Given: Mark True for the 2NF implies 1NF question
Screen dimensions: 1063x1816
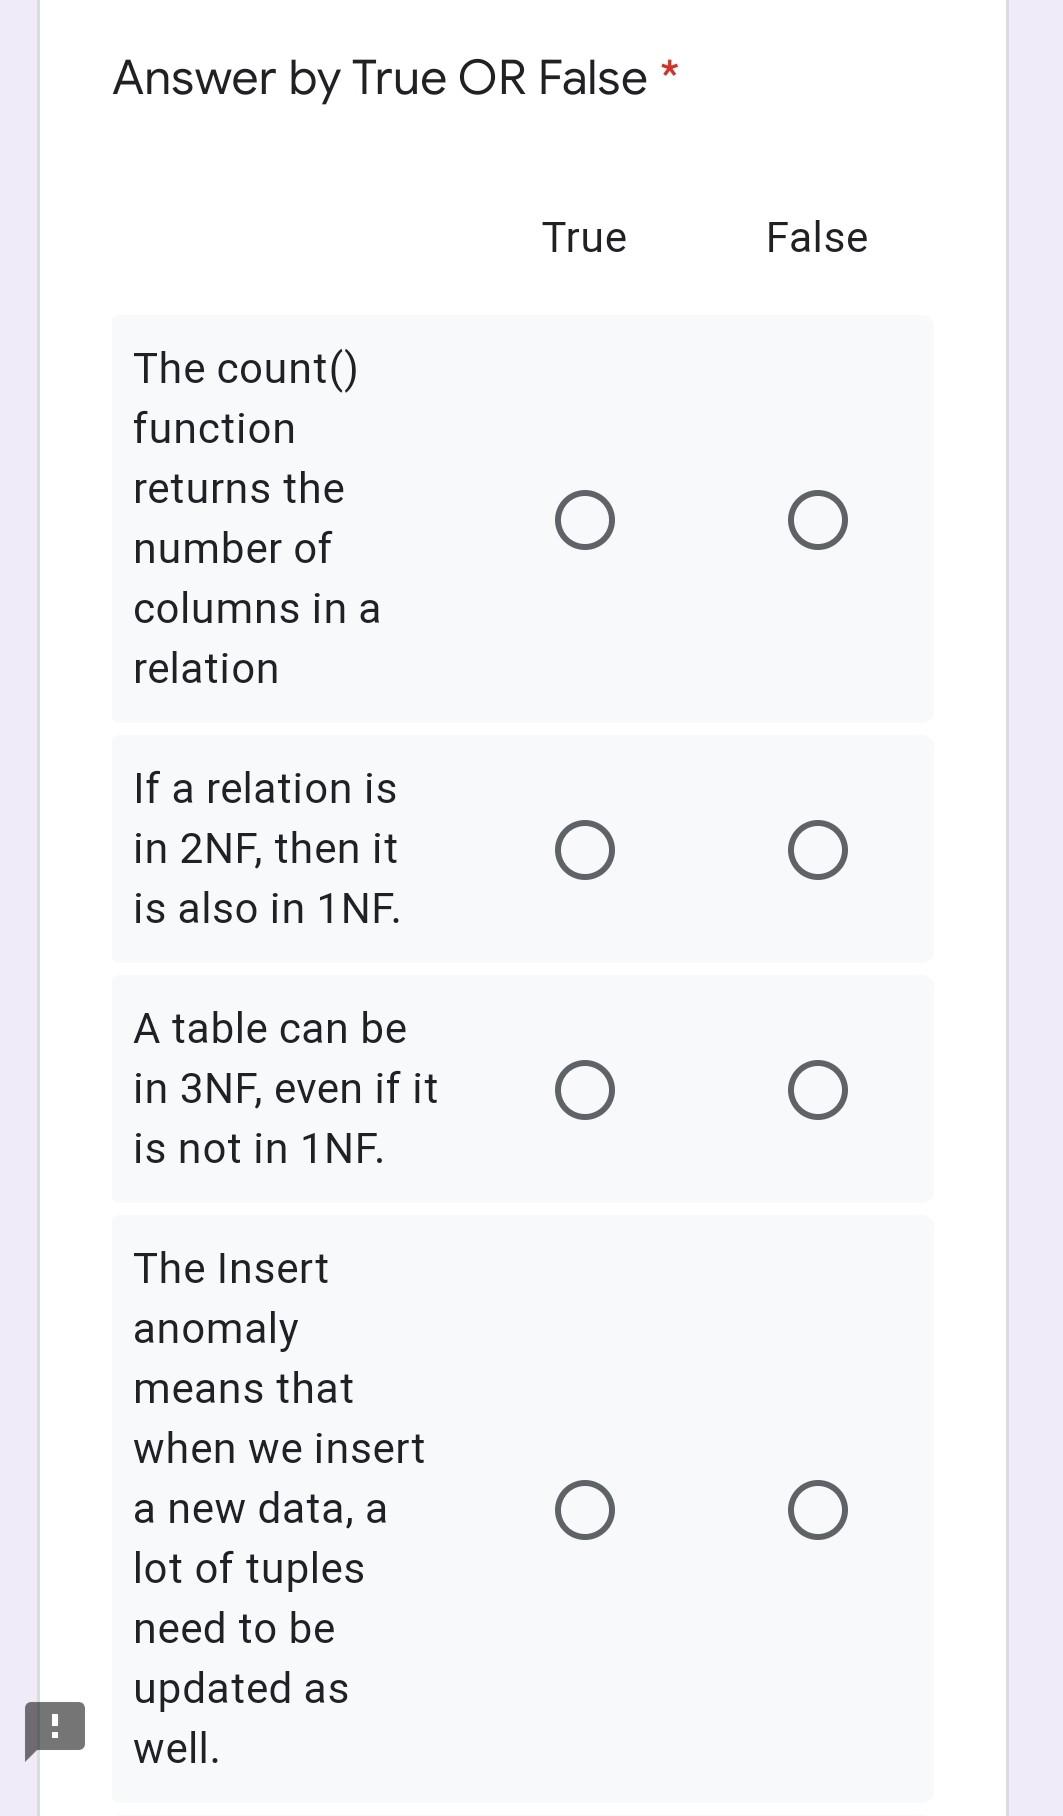Looking at the screenshot, I should click(x=587, y=849).
